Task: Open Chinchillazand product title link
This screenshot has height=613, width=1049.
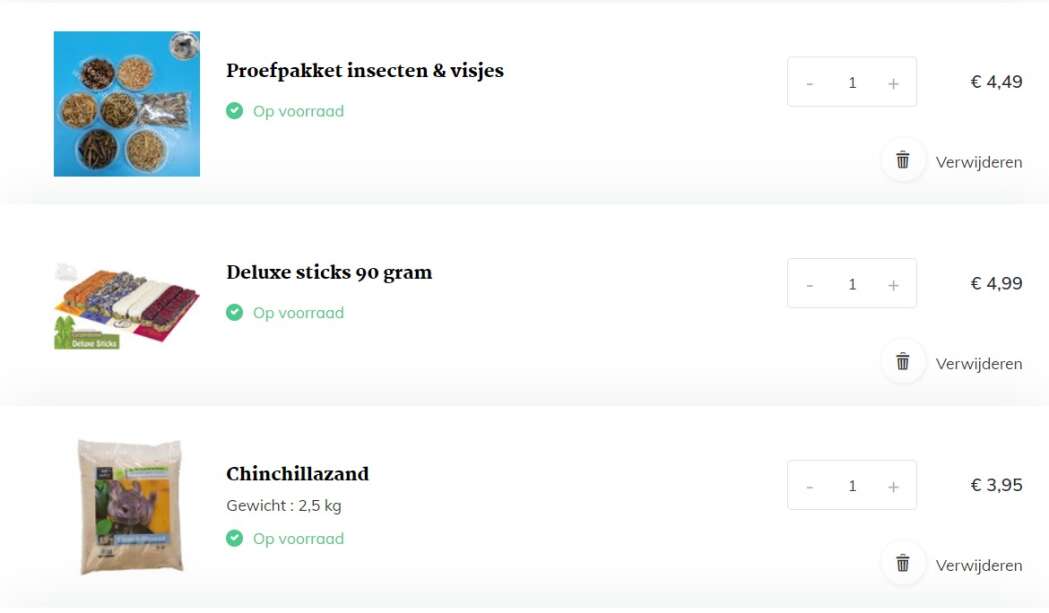Action: [x=298, y=474]
